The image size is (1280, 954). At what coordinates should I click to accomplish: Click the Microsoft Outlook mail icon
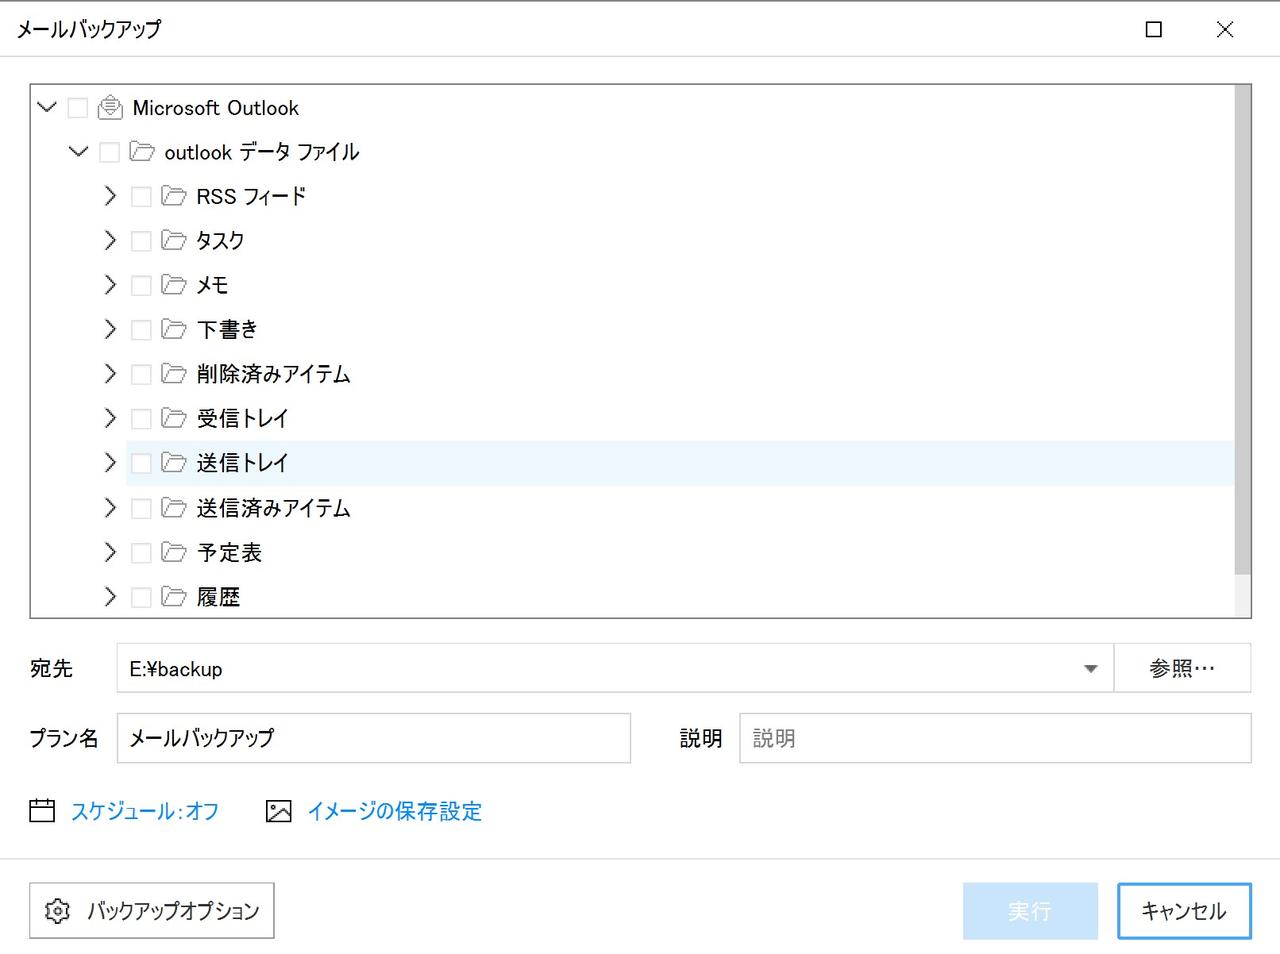click(110, 107)
